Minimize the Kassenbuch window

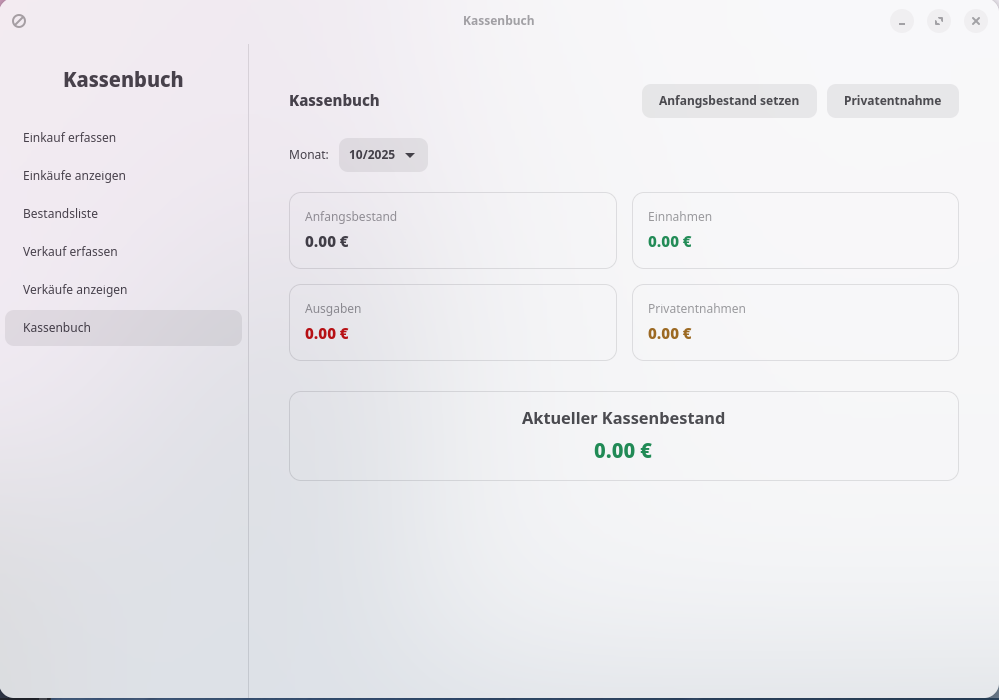(902, 21)
